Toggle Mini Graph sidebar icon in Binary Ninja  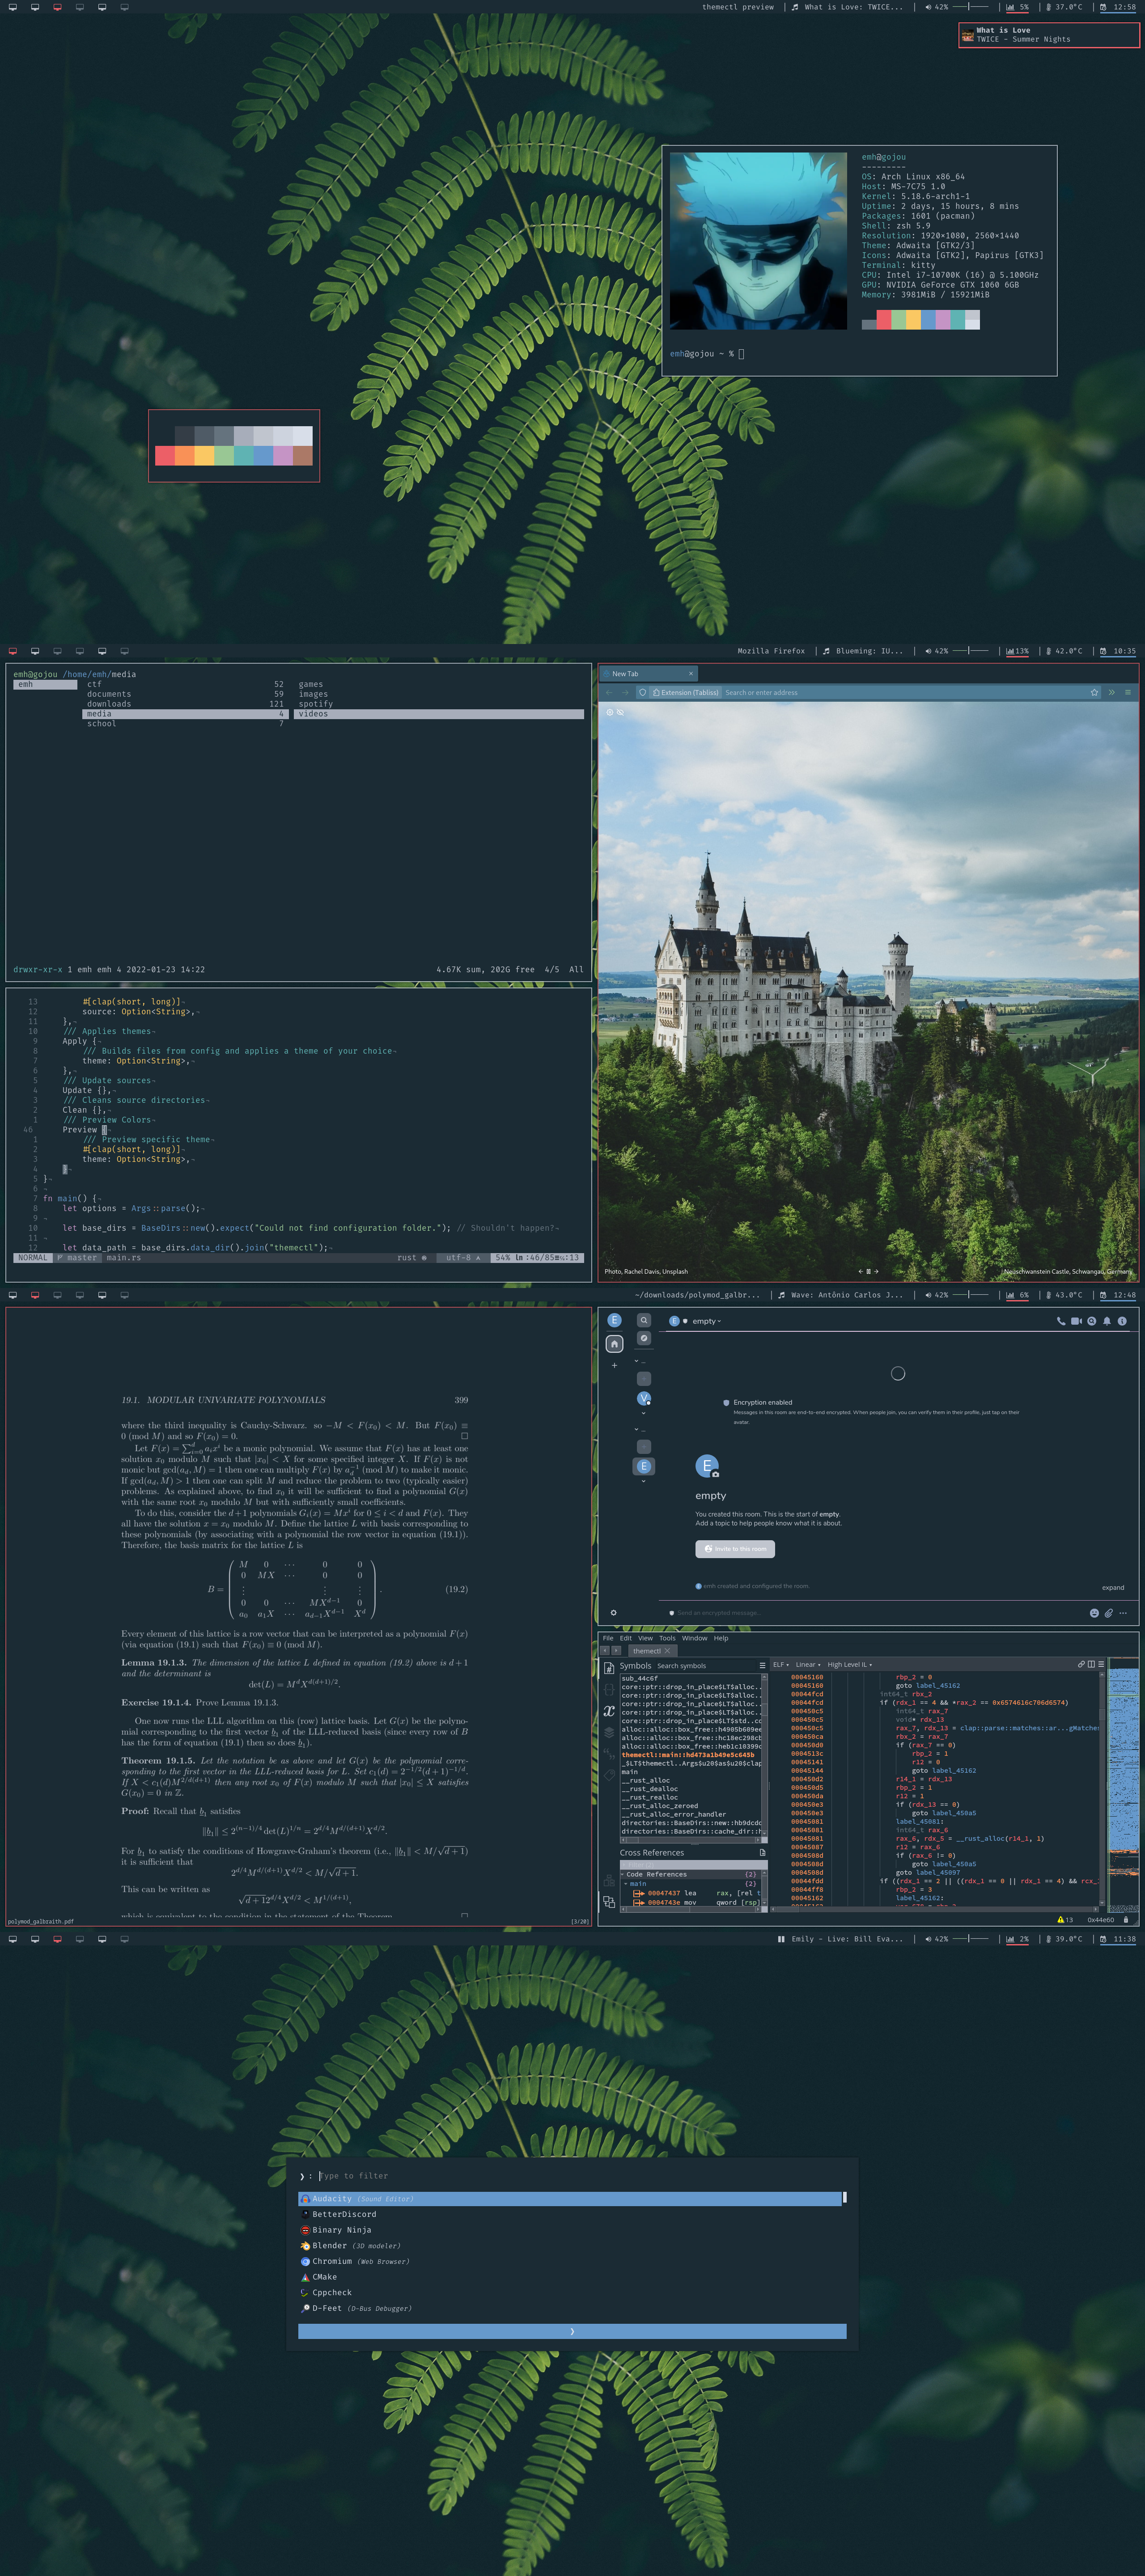click(x=609, y=1881)
